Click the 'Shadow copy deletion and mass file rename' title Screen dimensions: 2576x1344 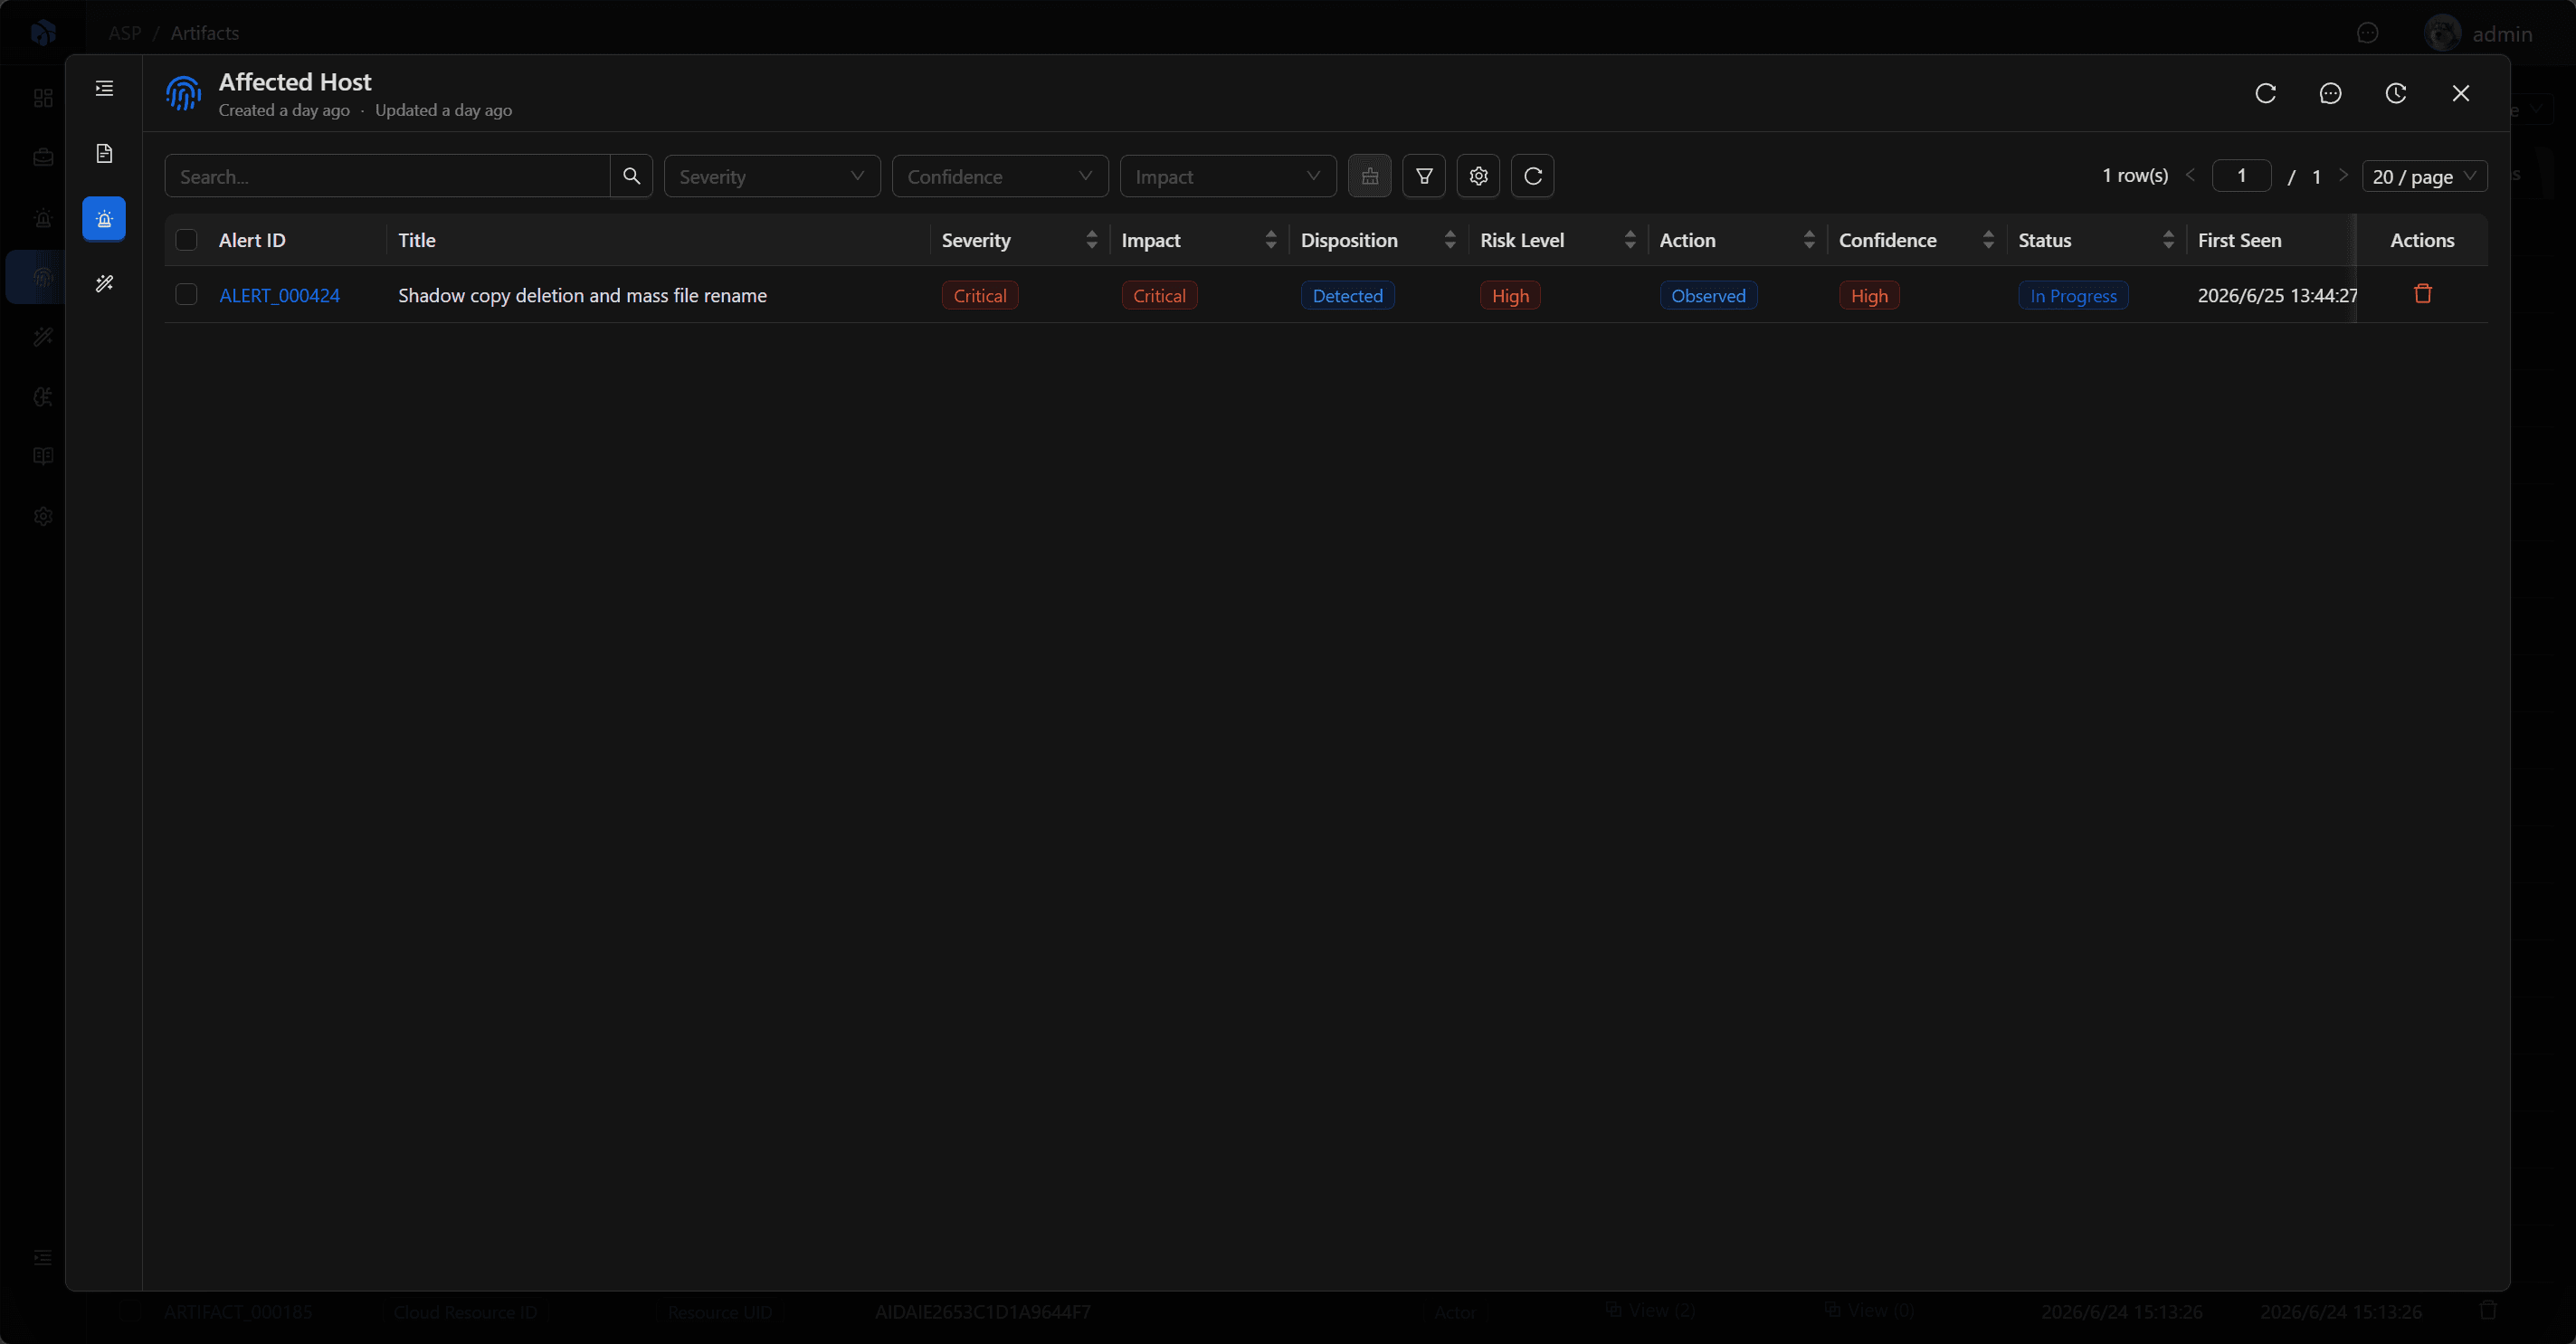pyautogui.click(x=583, y=295)
